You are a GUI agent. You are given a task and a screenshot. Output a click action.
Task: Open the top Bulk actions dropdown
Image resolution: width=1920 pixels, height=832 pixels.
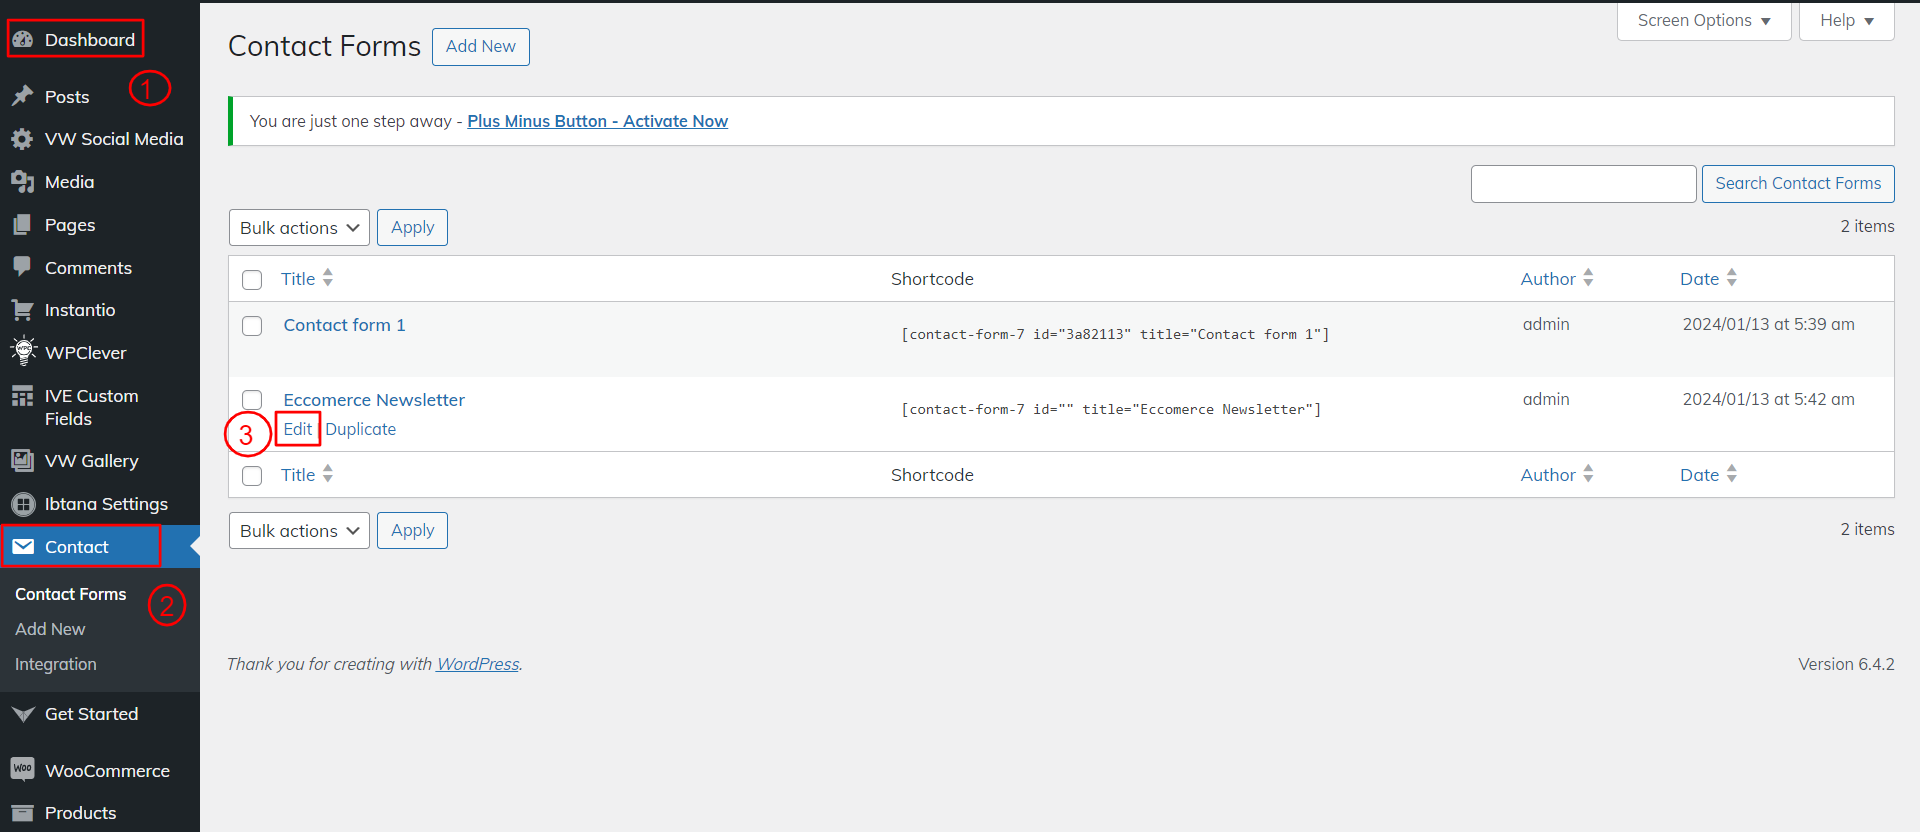299,228
